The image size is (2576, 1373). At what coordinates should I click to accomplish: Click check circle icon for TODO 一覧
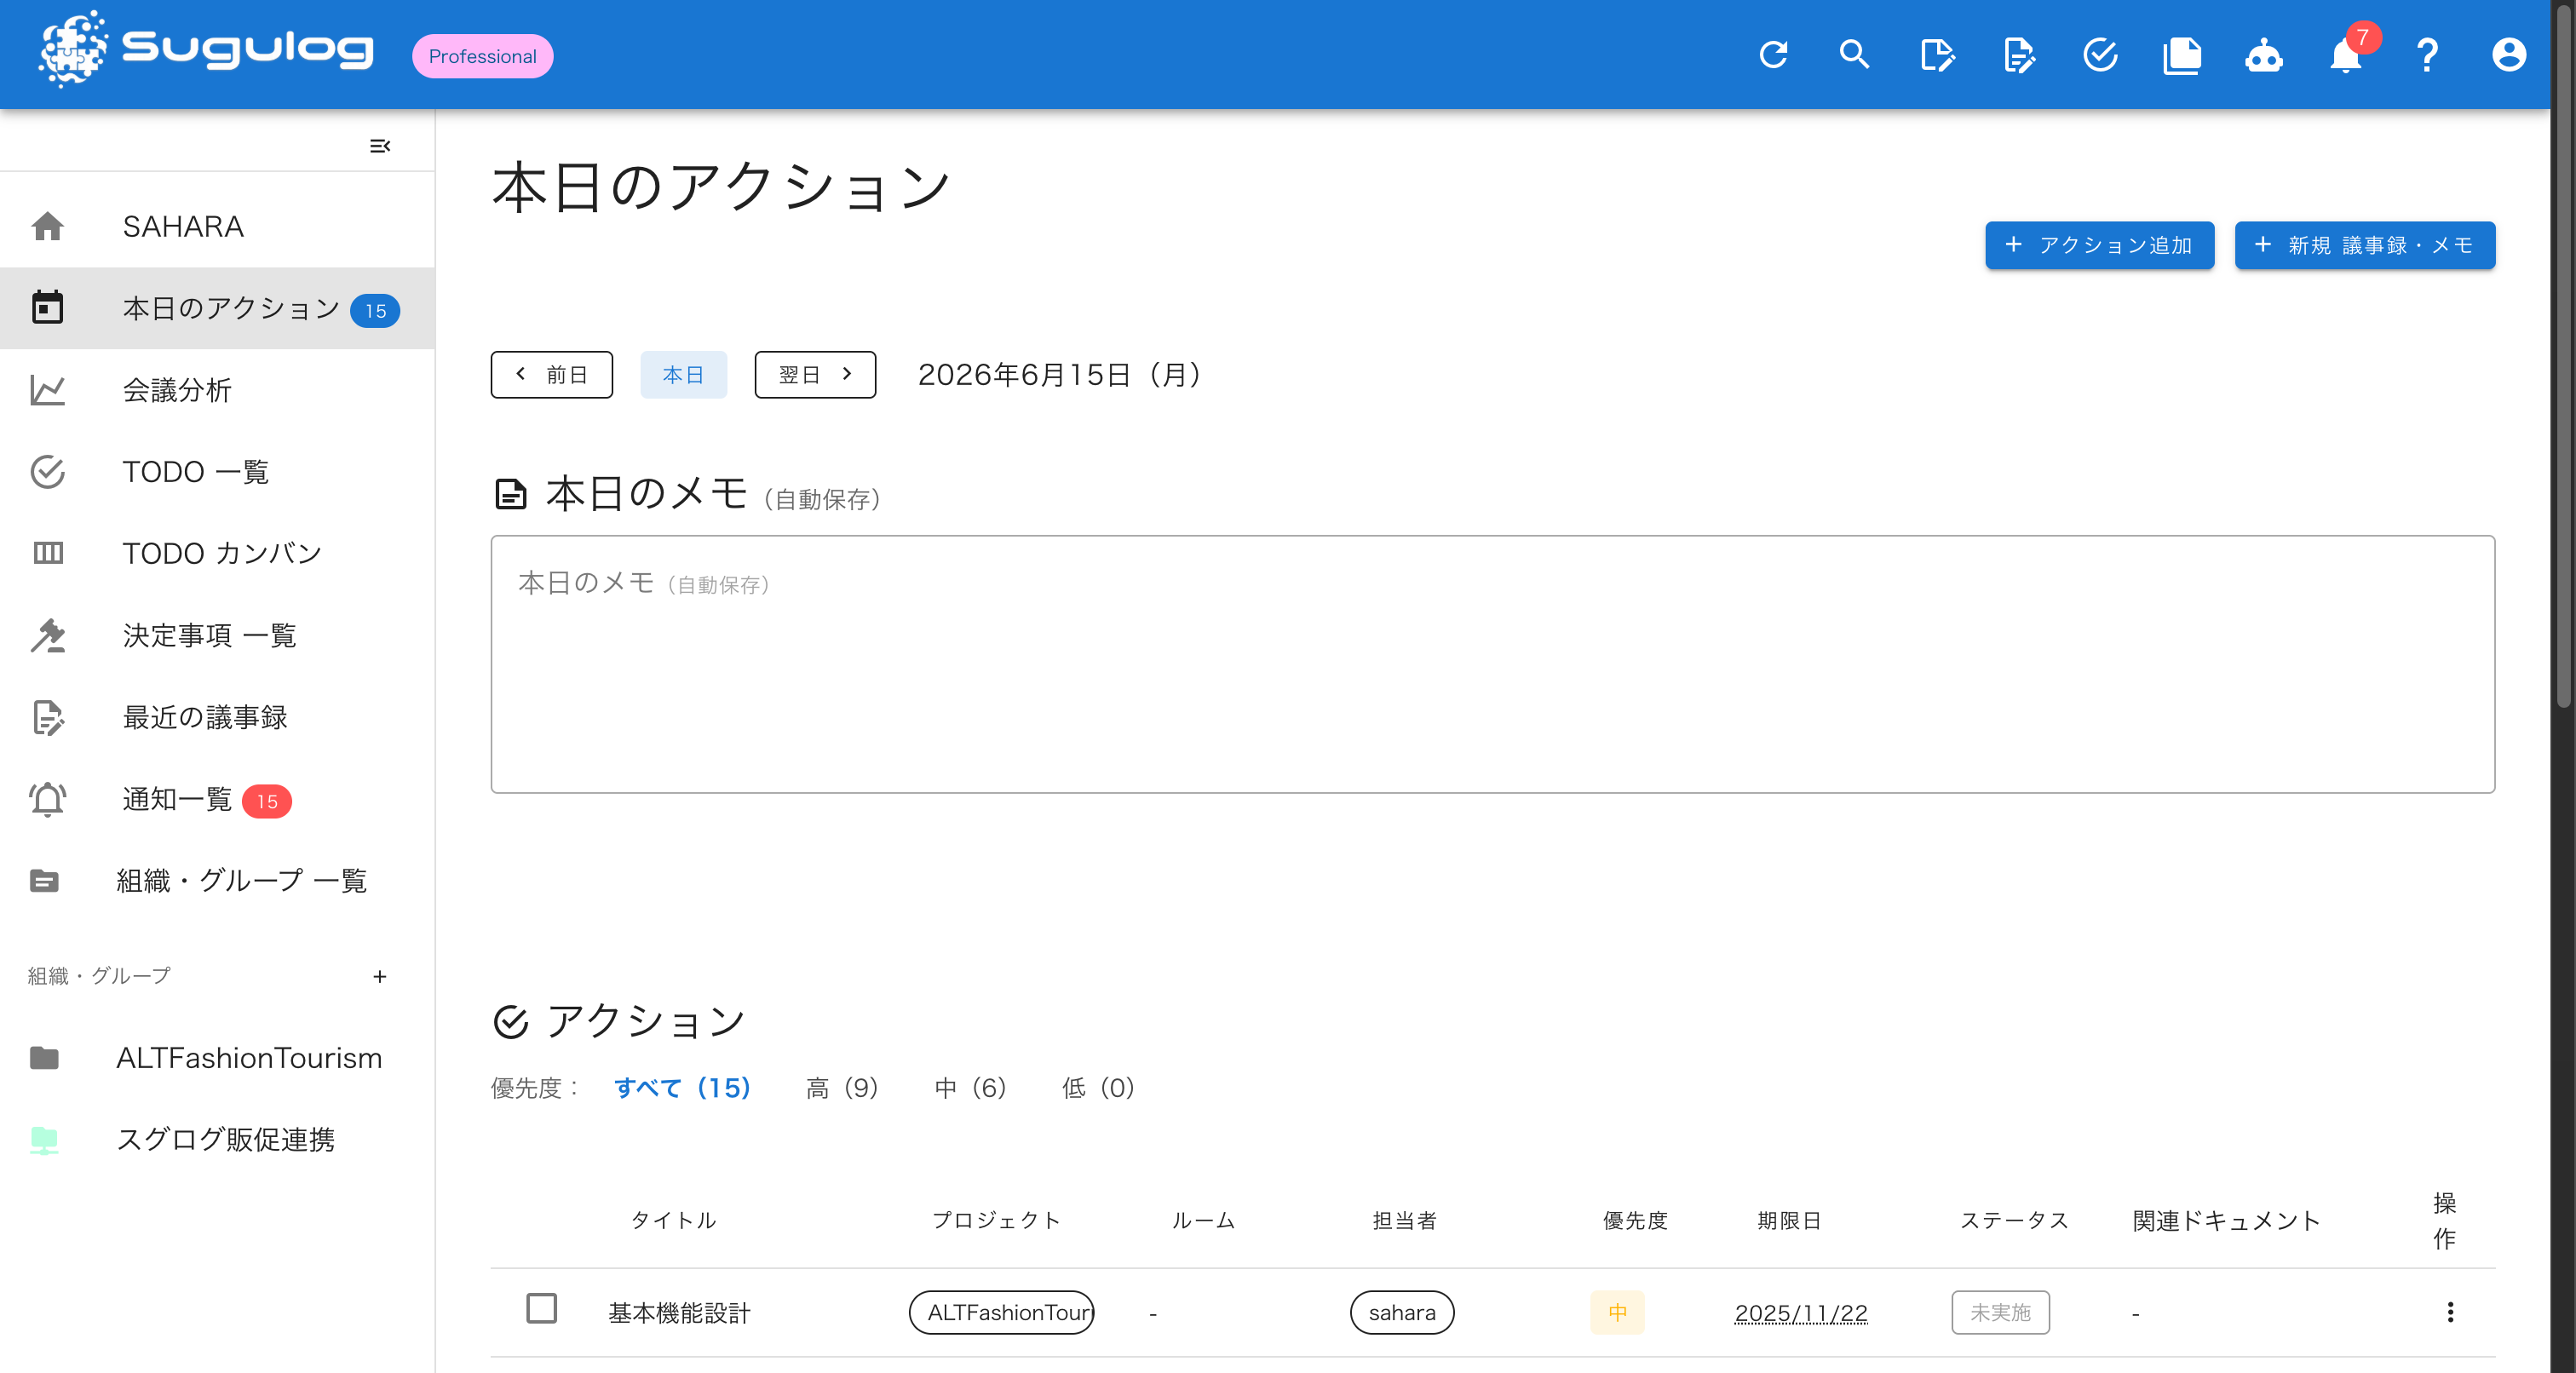coord(47,472)
